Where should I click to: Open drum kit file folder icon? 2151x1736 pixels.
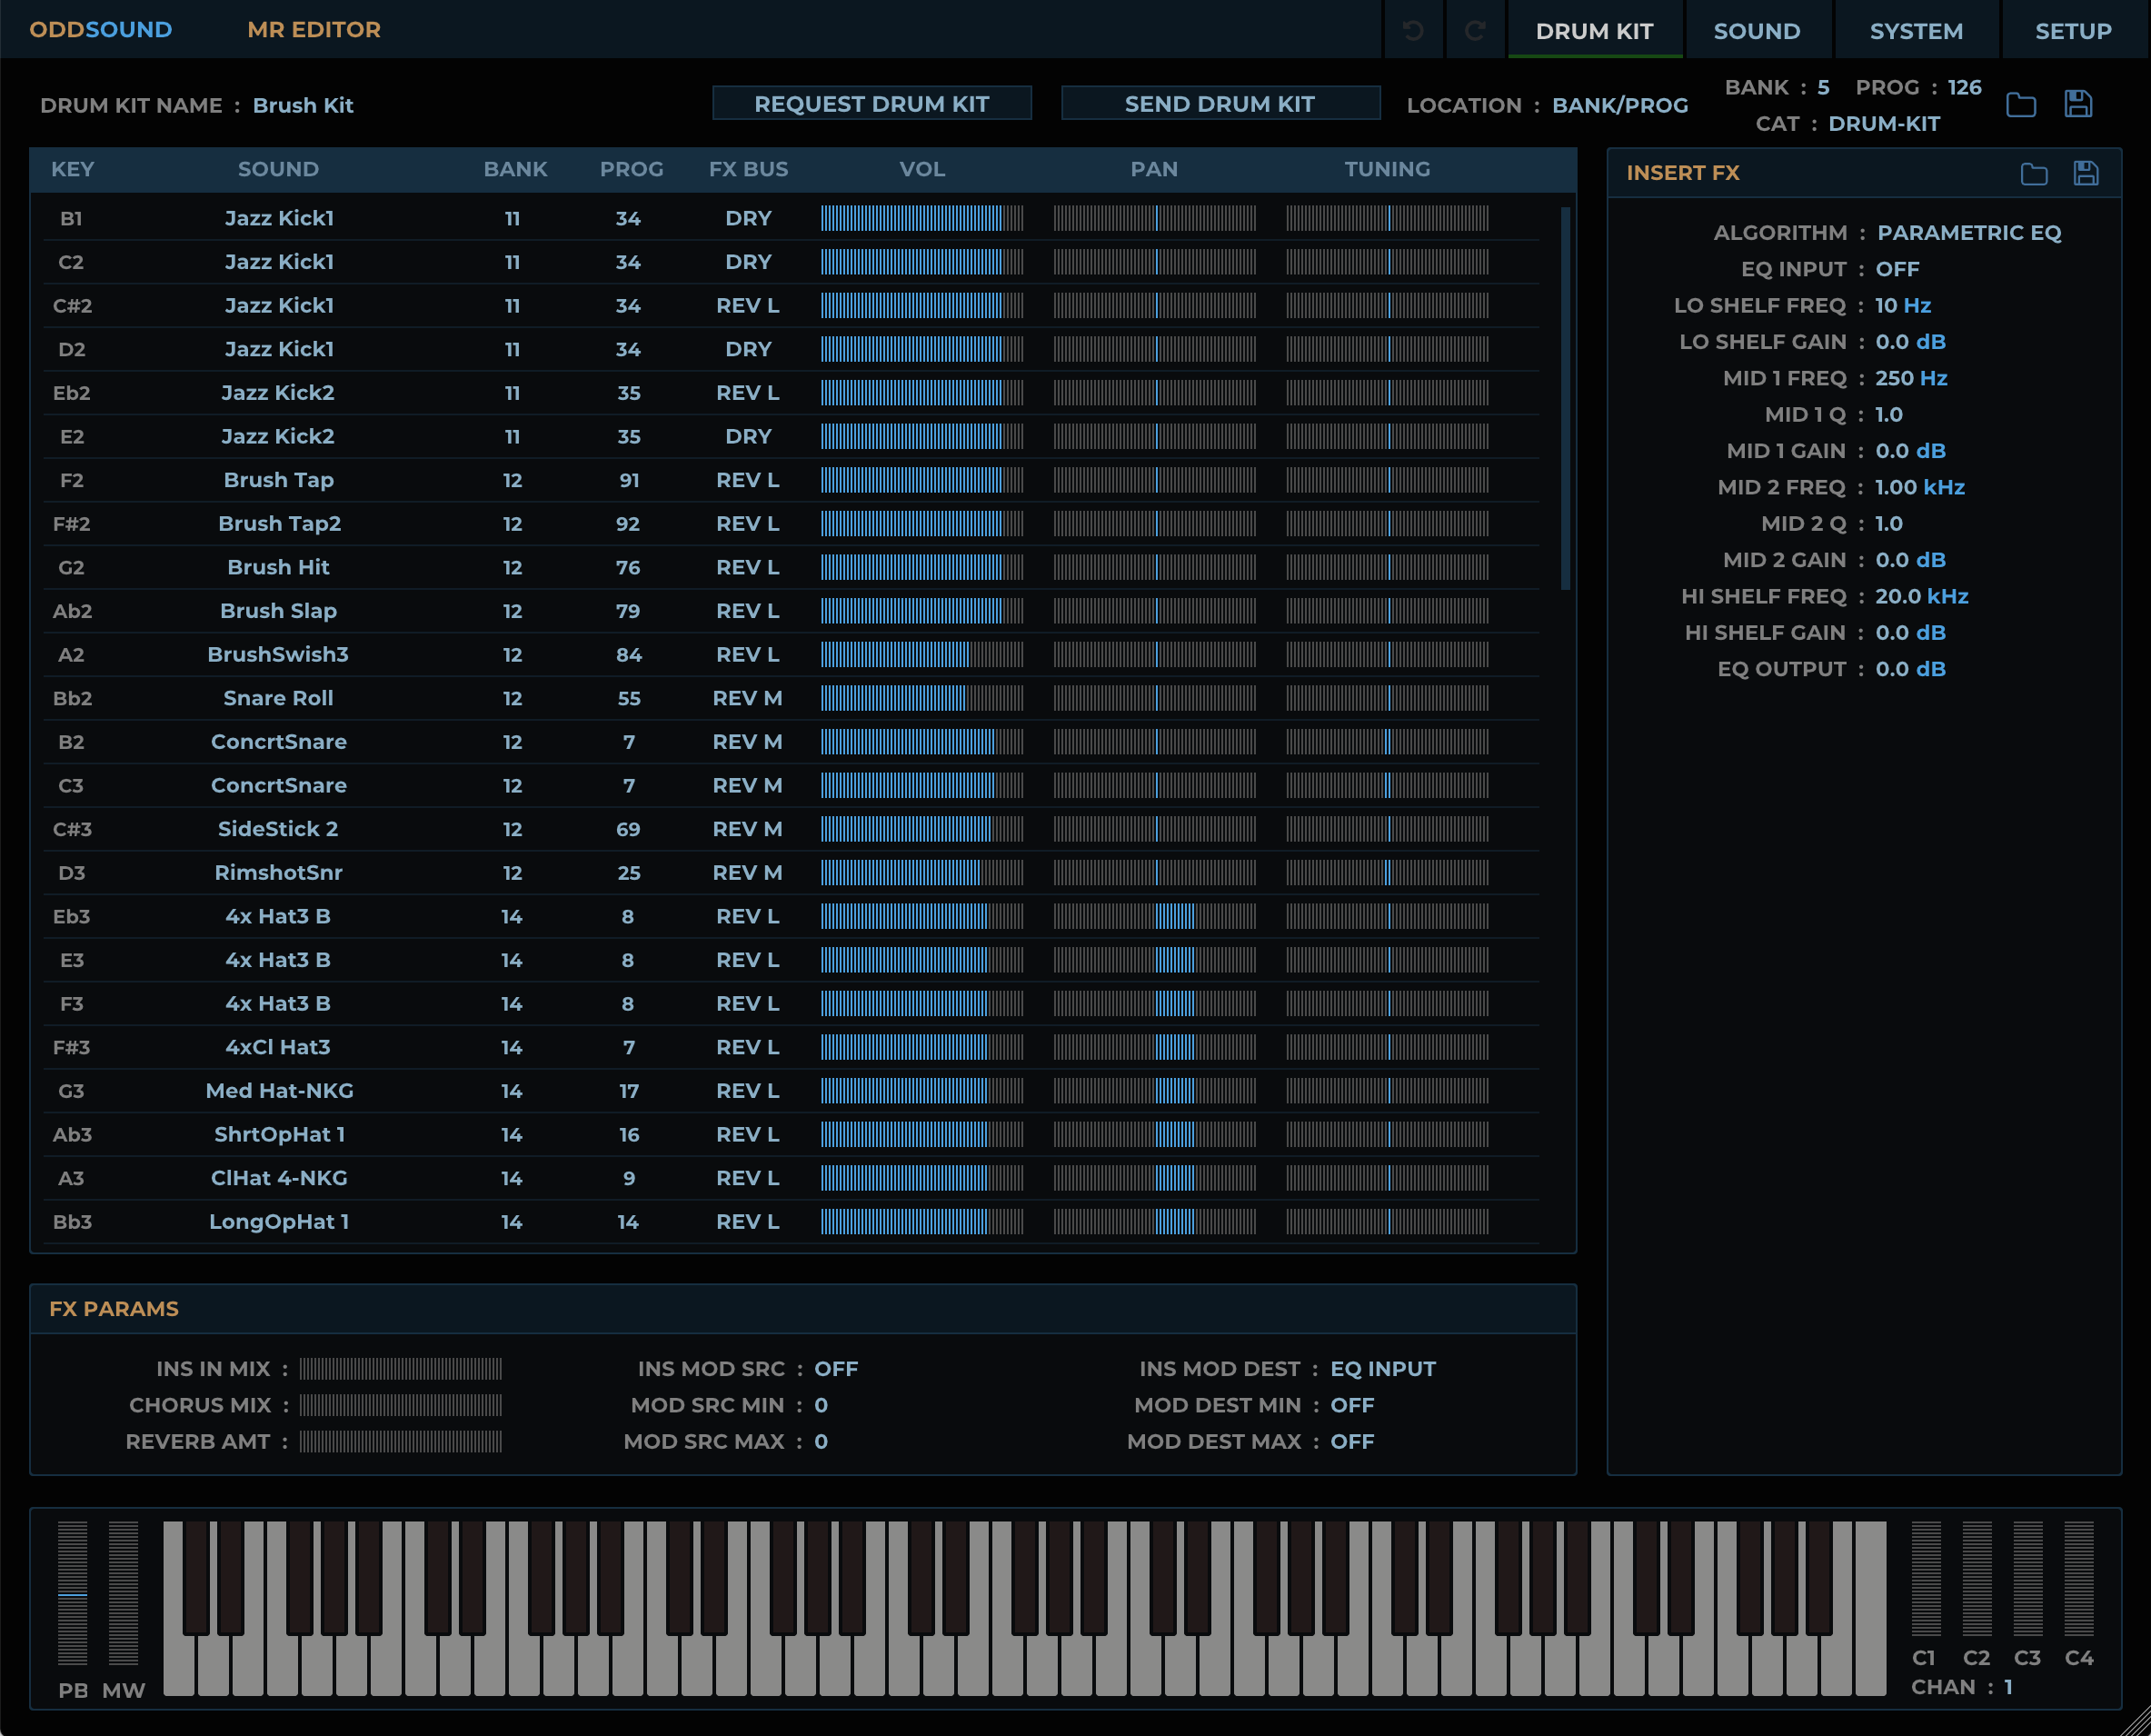[x=2021, y=104]
